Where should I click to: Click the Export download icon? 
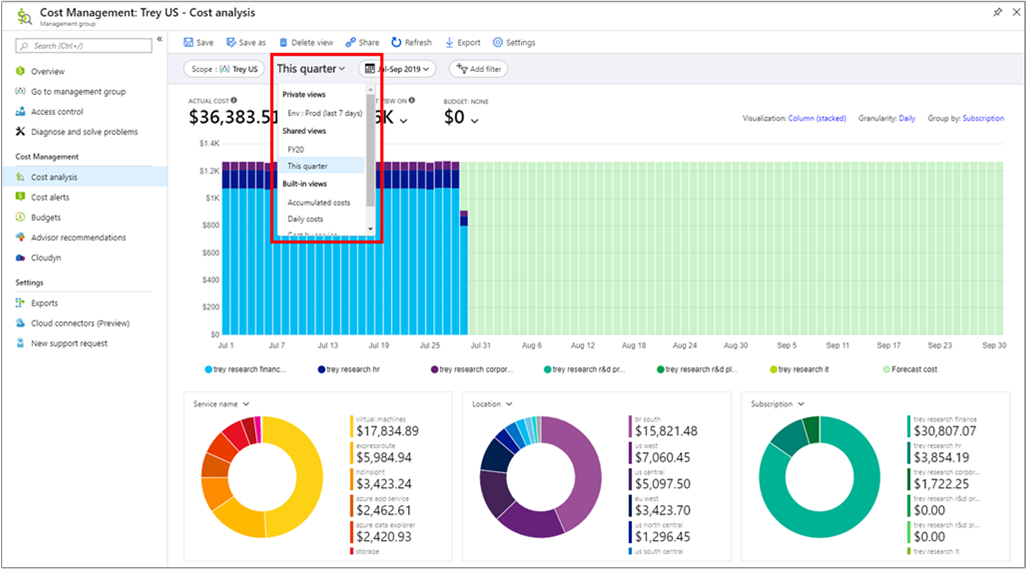point(449,43)
